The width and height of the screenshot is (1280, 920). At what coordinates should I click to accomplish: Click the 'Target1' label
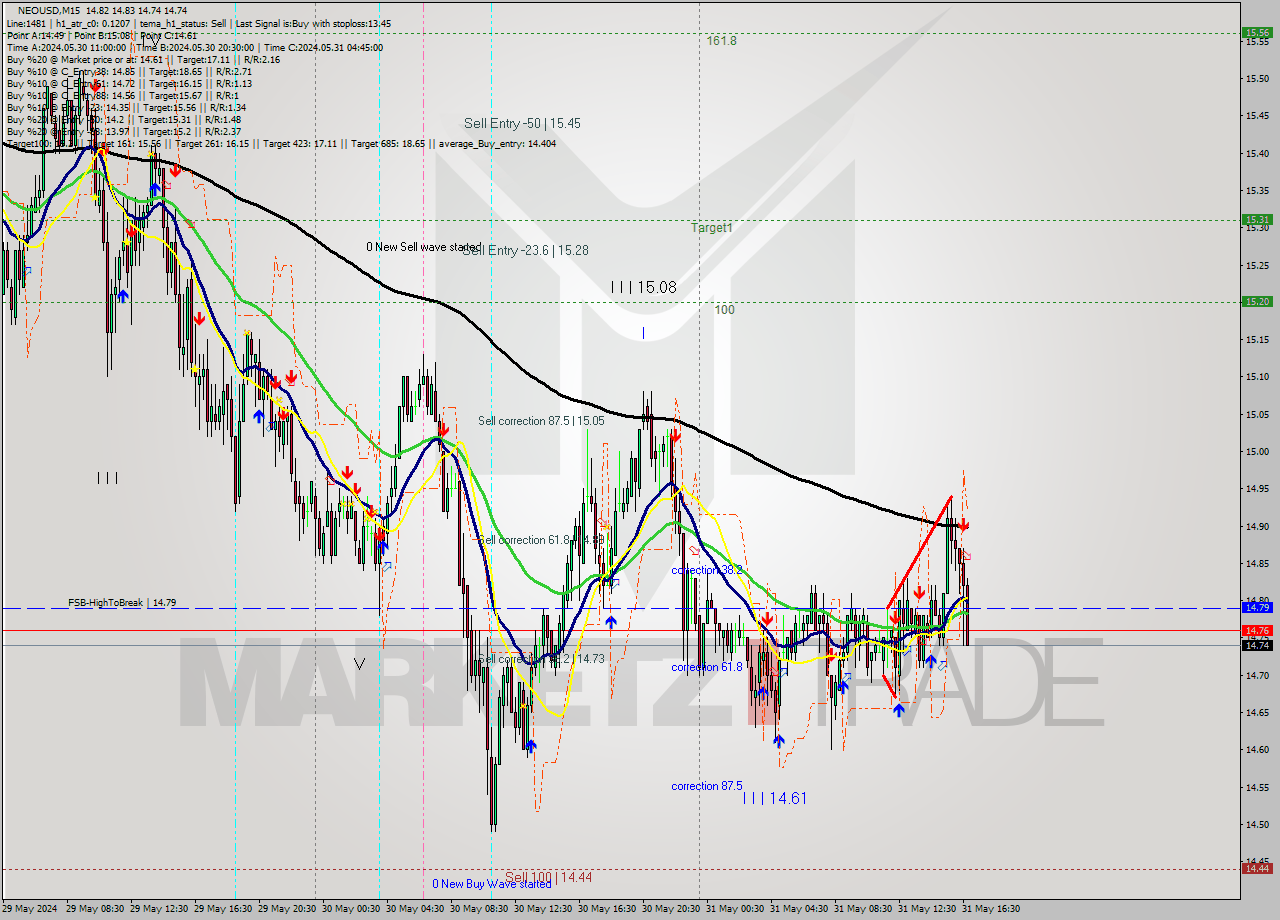pos(712,228)
